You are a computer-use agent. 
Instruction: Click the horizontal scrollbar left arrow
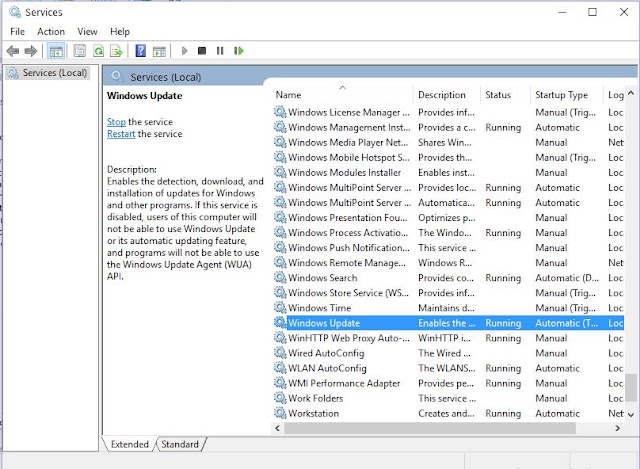pyautogui.click(x=278, y=428)
